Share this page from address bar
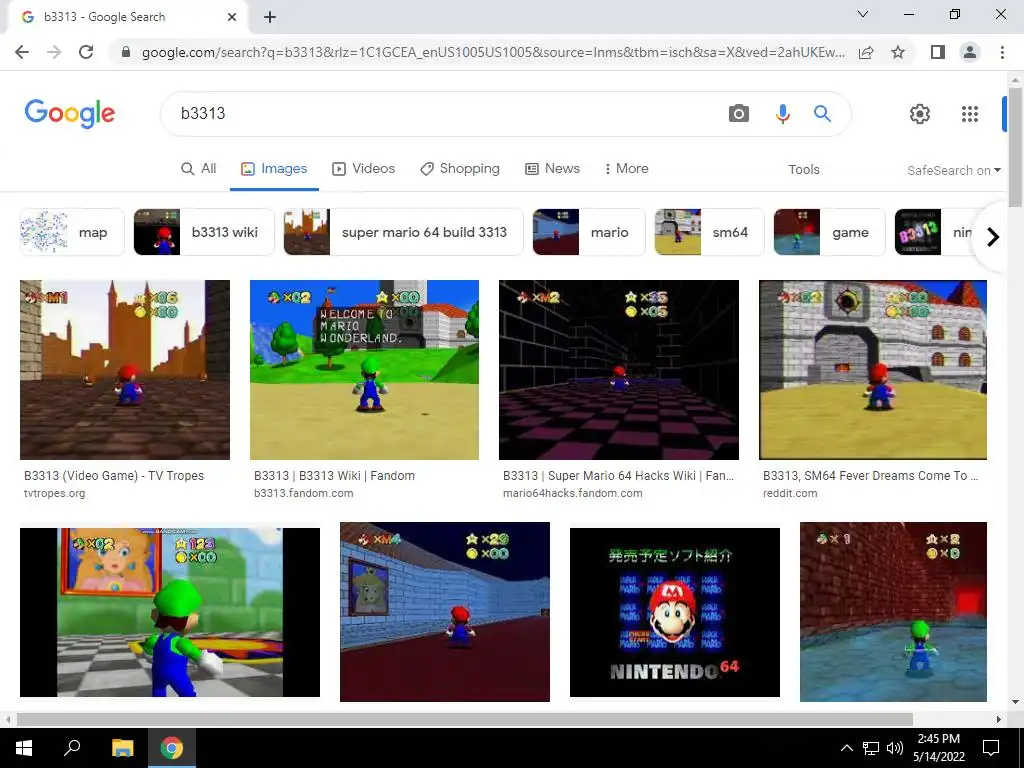 (x=866, y=52)
